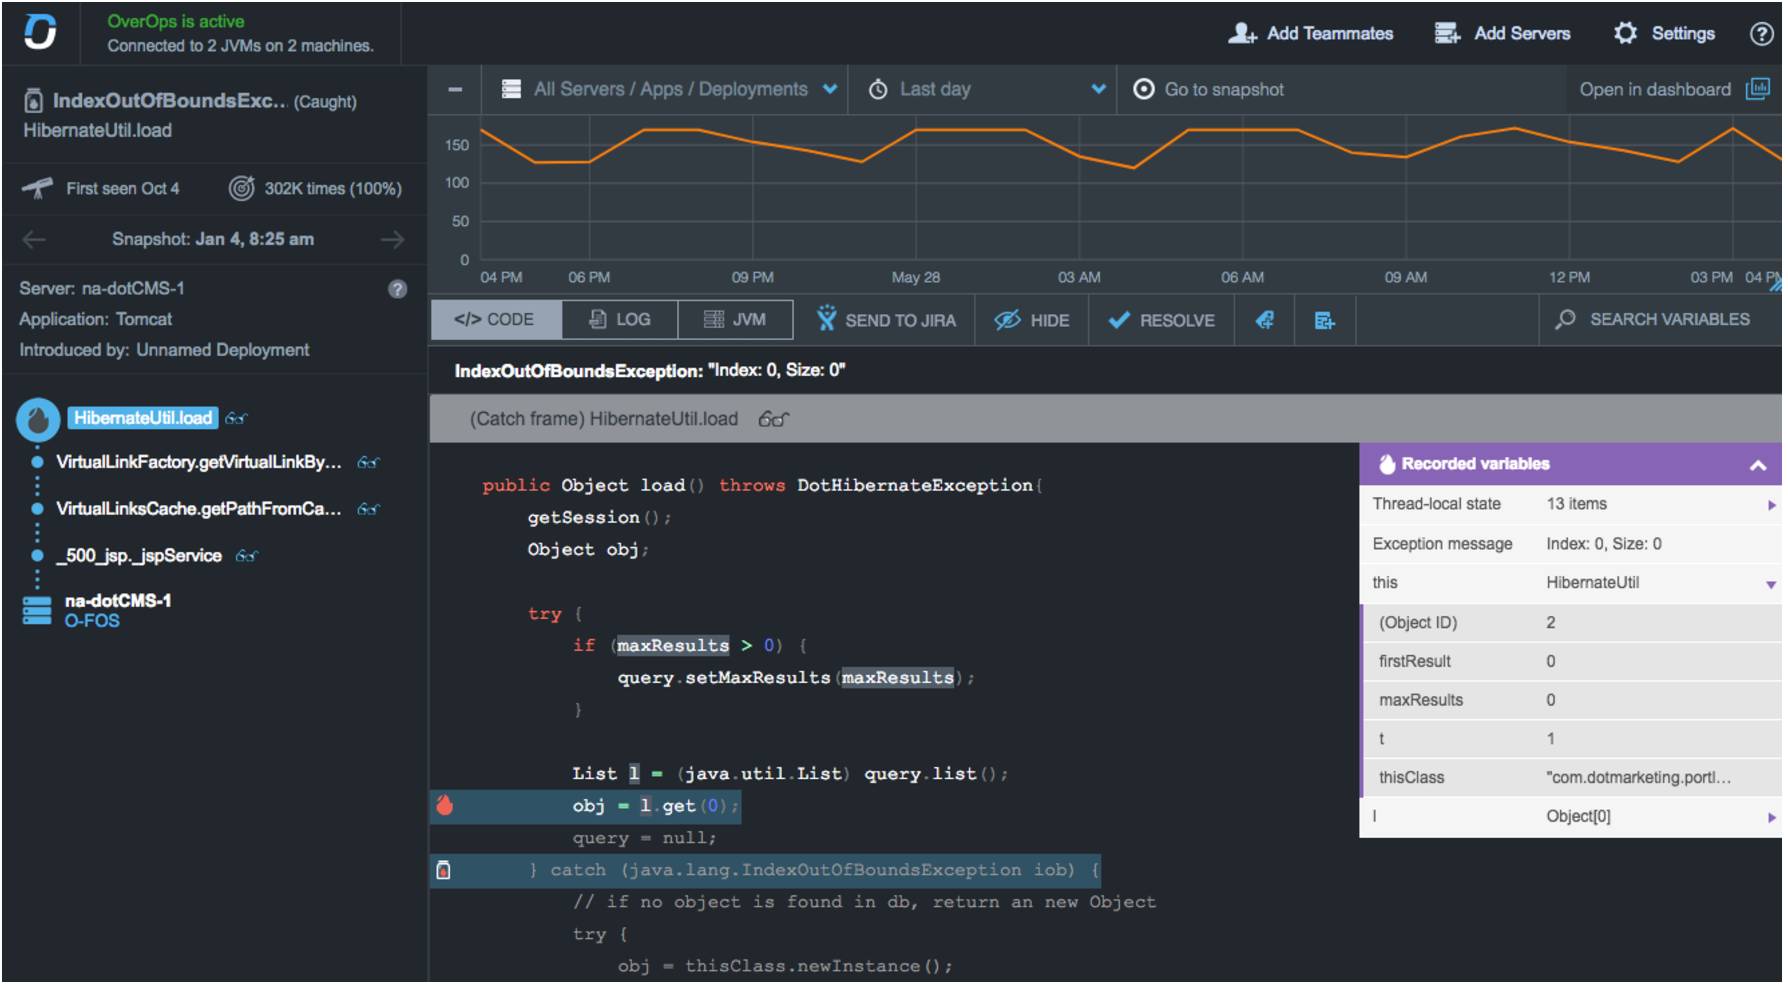
Task: Switch to the JVM tab
Action: pos(736,320)
